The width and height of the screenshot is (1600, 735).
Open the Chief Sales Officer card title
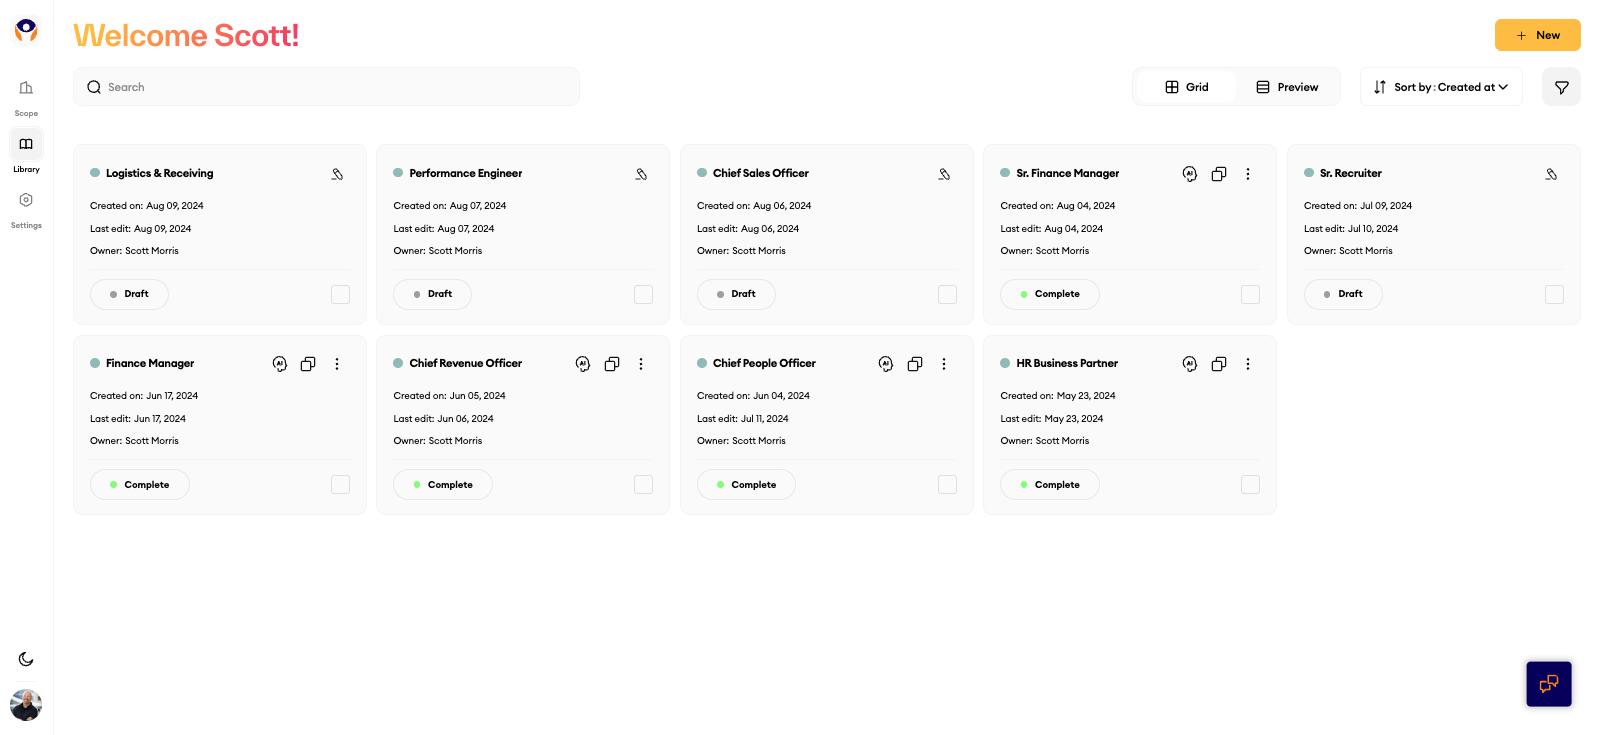coord(760,173)
